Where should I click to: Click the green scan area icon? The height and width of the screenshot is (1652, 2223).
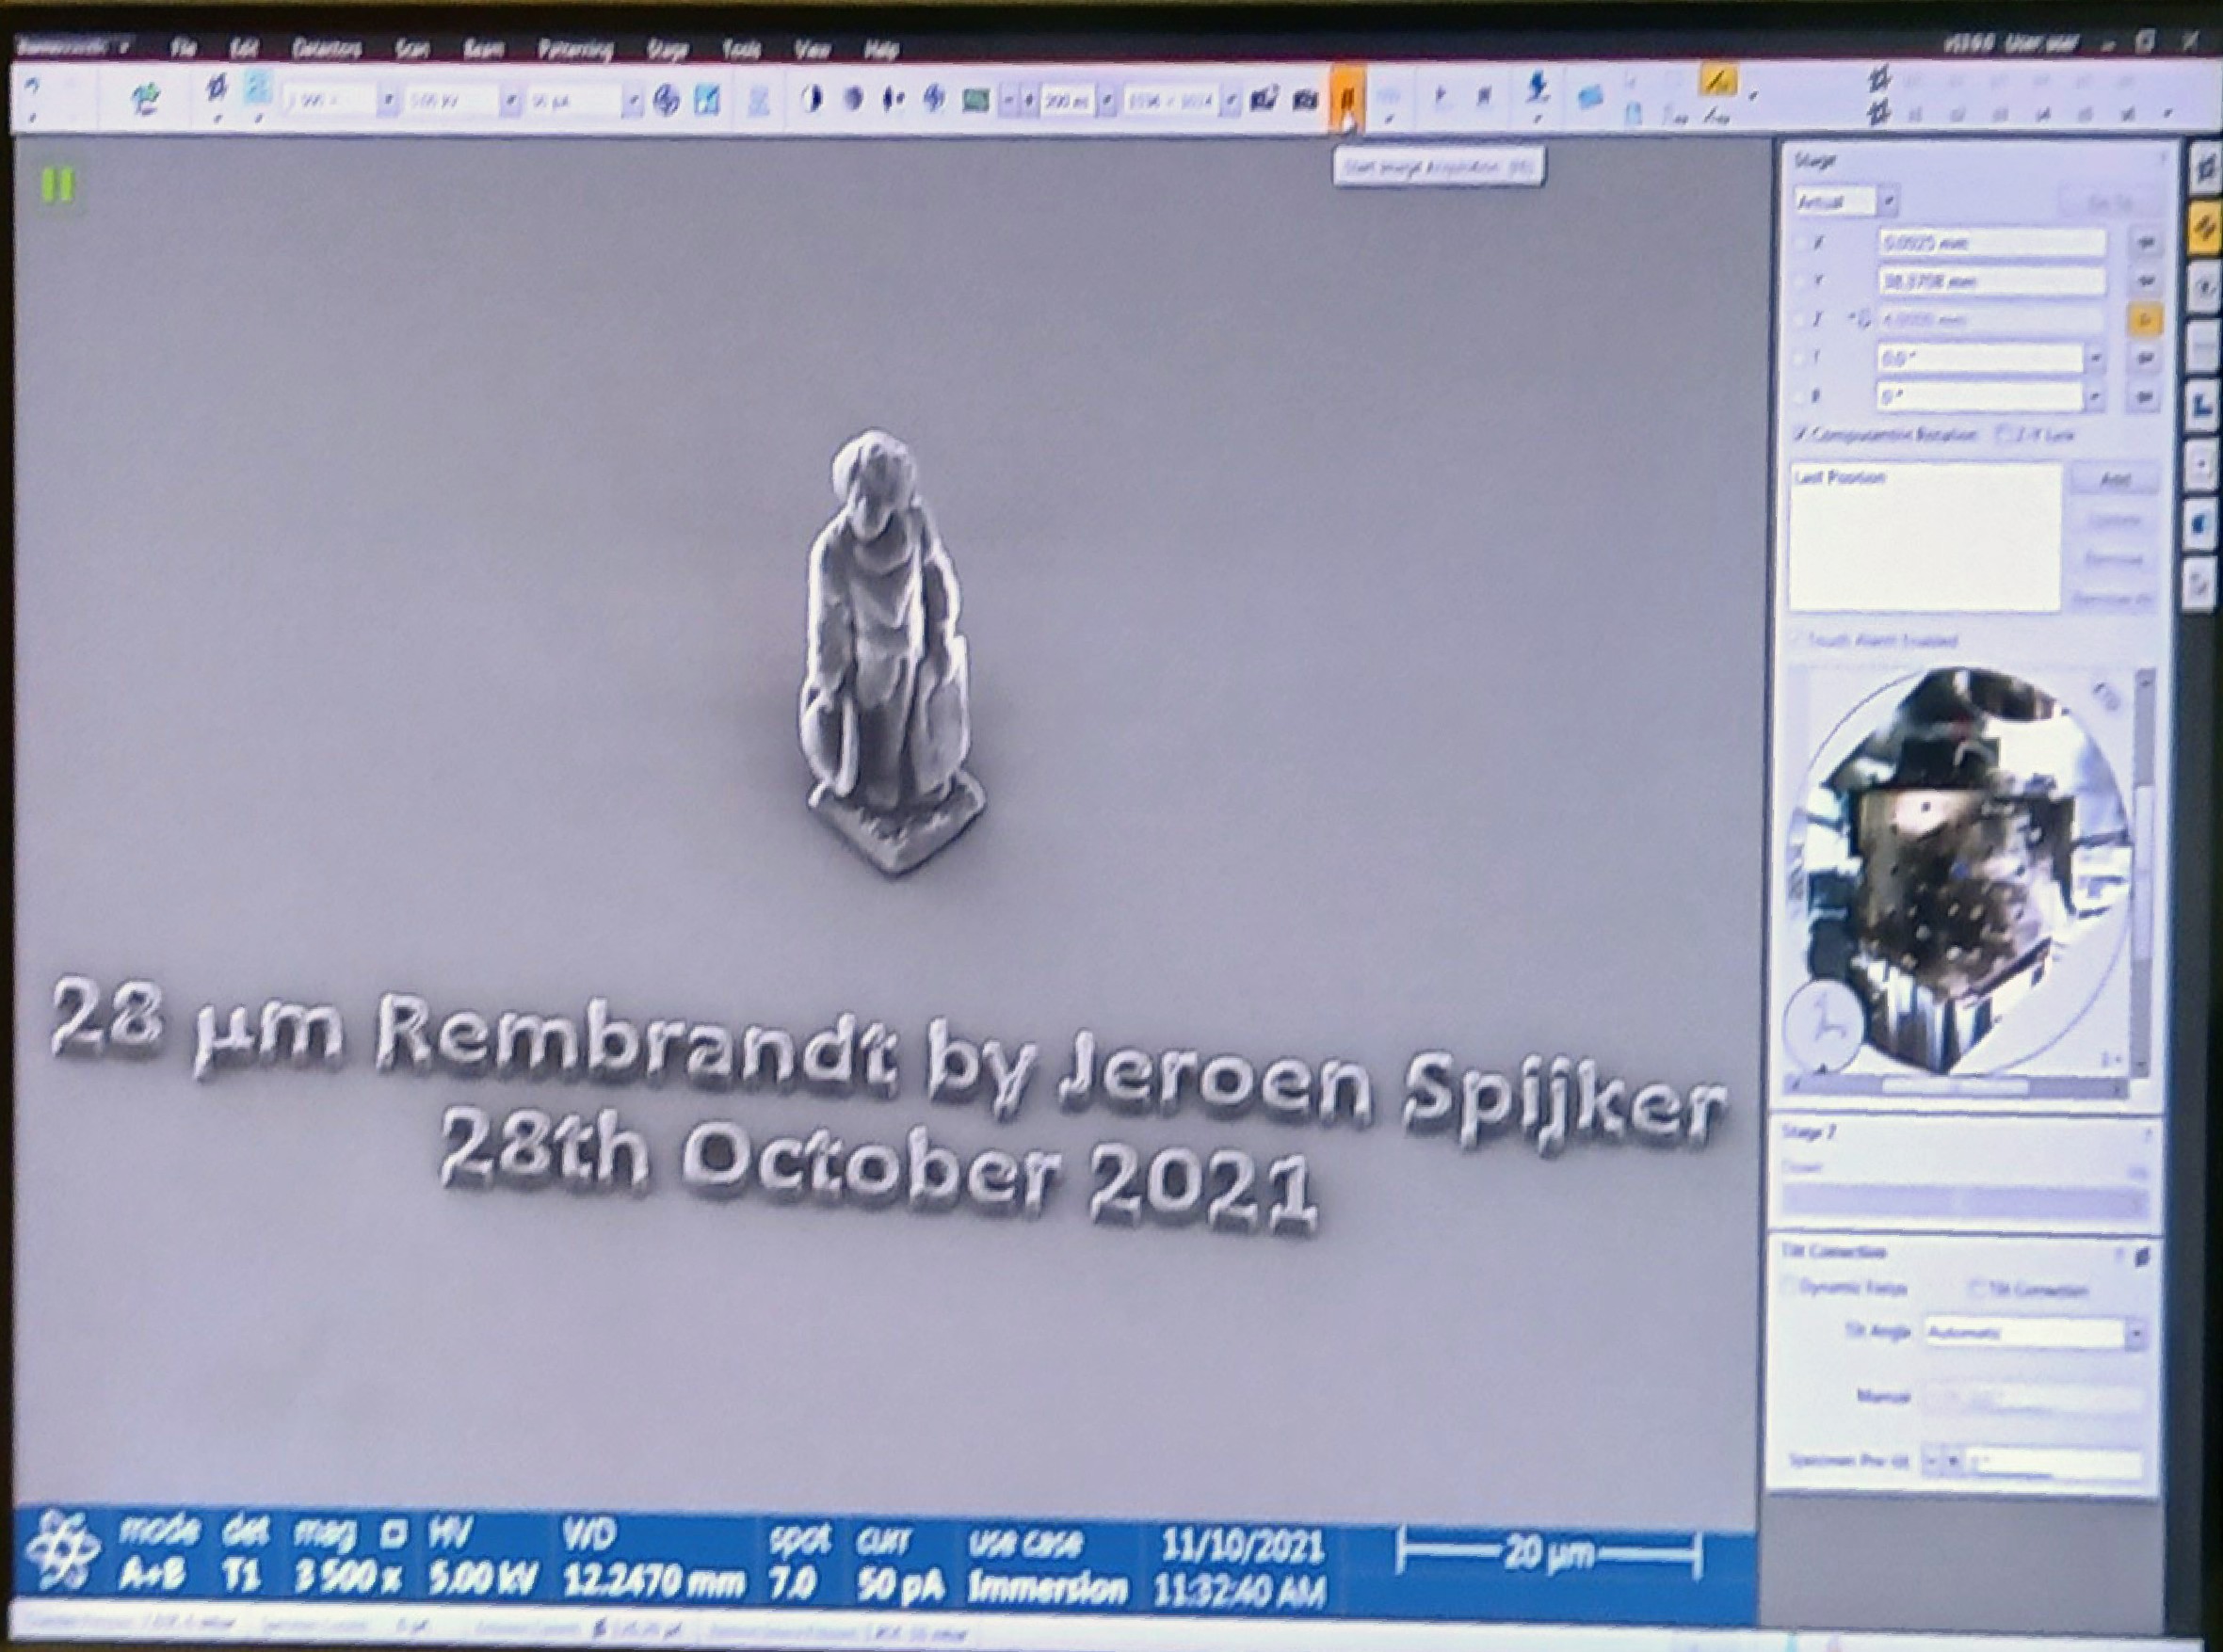click(x=975, y=99)
